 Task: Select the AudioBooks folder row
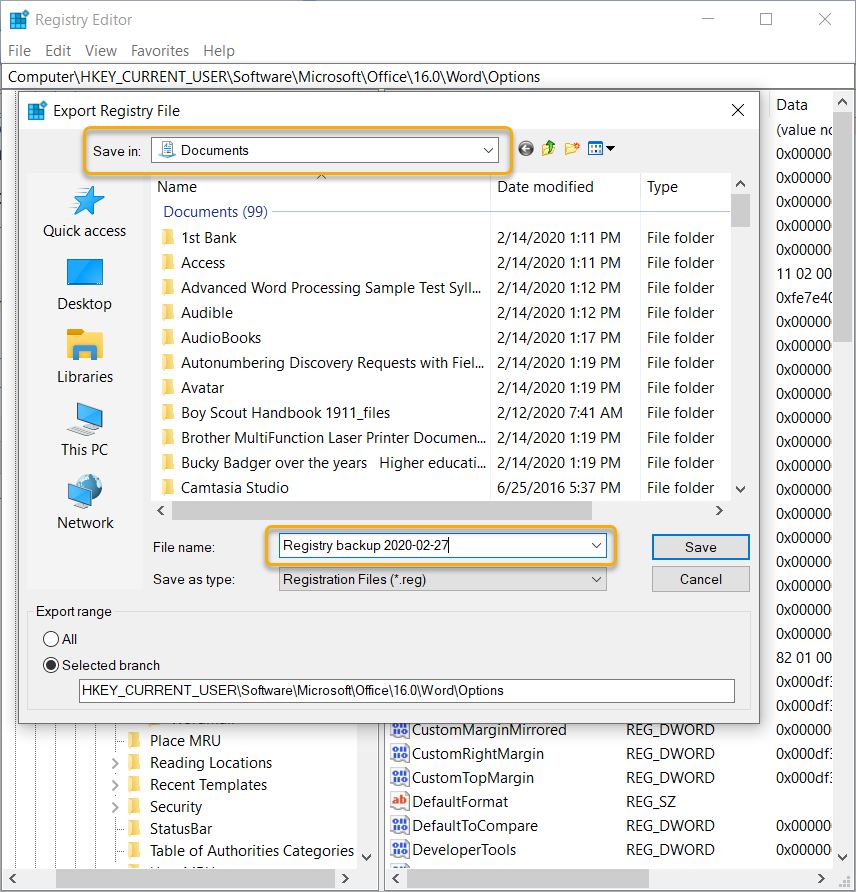(440, 338)
